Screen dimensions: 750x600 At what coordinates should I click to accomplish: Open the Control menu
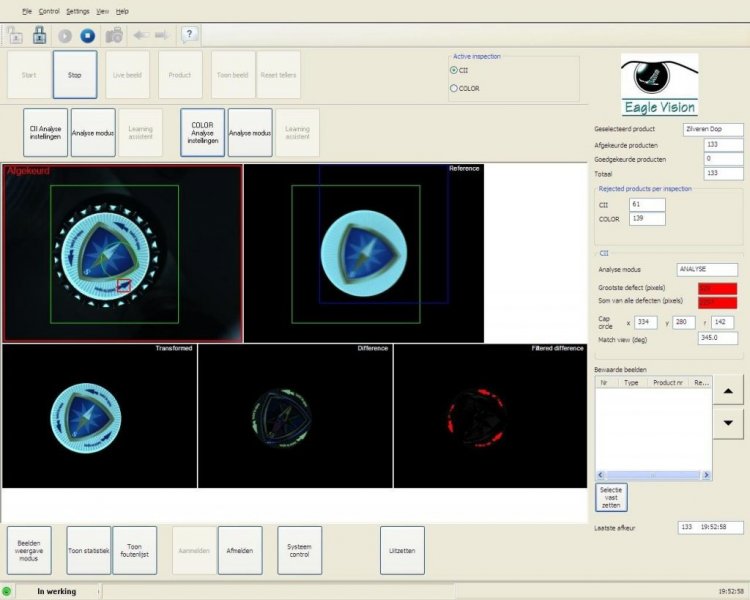point(49,11)
